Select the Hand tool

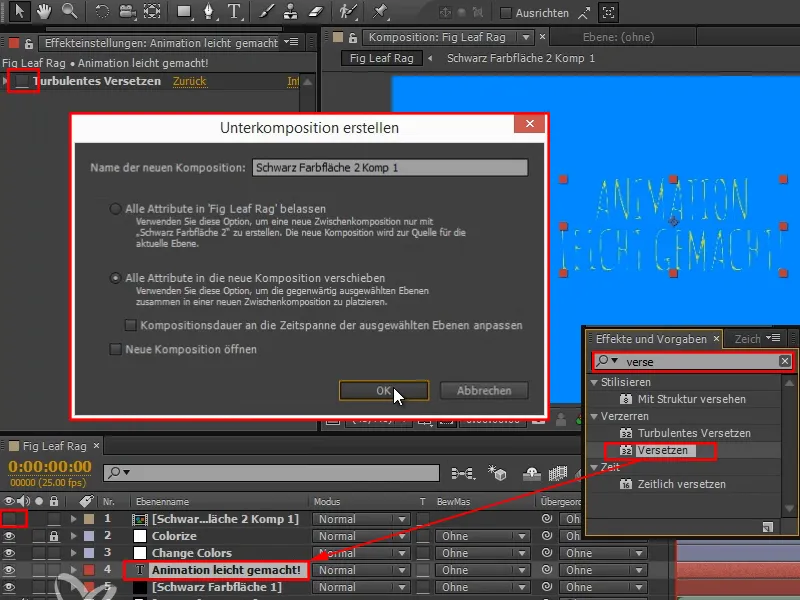coord(44,12)
